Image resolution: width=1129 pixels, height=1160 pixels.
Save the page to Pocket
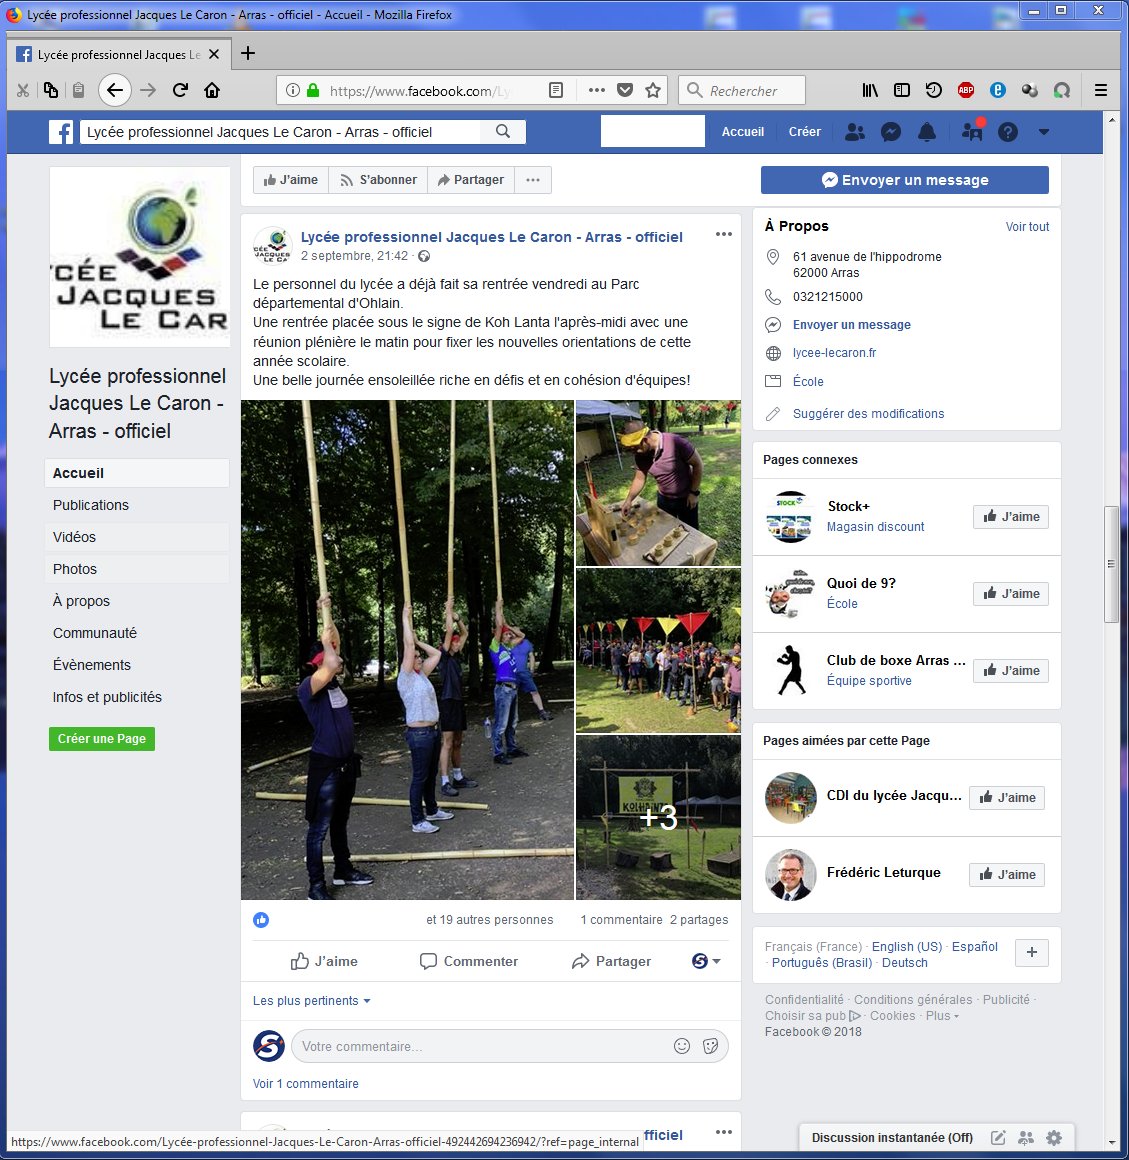point(625,90)
